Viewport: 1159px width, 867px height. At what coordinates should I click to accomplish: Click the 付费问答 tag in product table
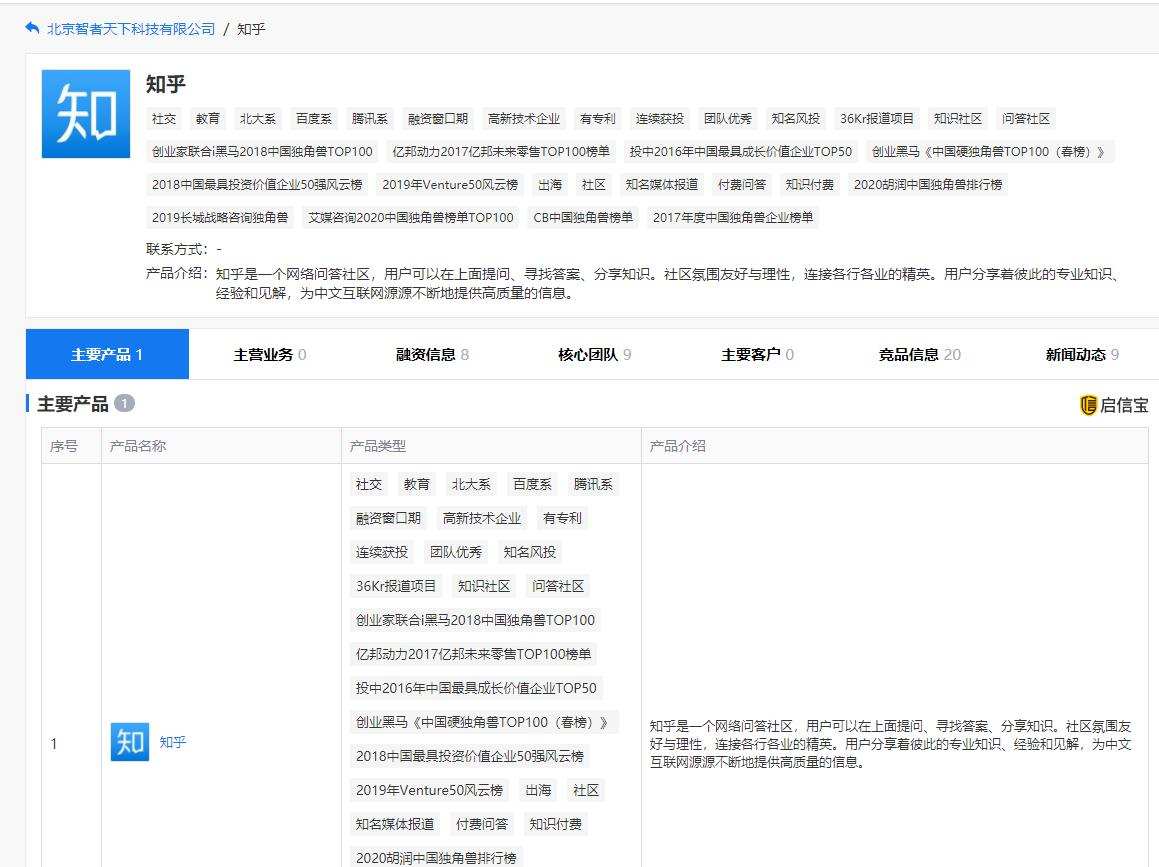482,825
